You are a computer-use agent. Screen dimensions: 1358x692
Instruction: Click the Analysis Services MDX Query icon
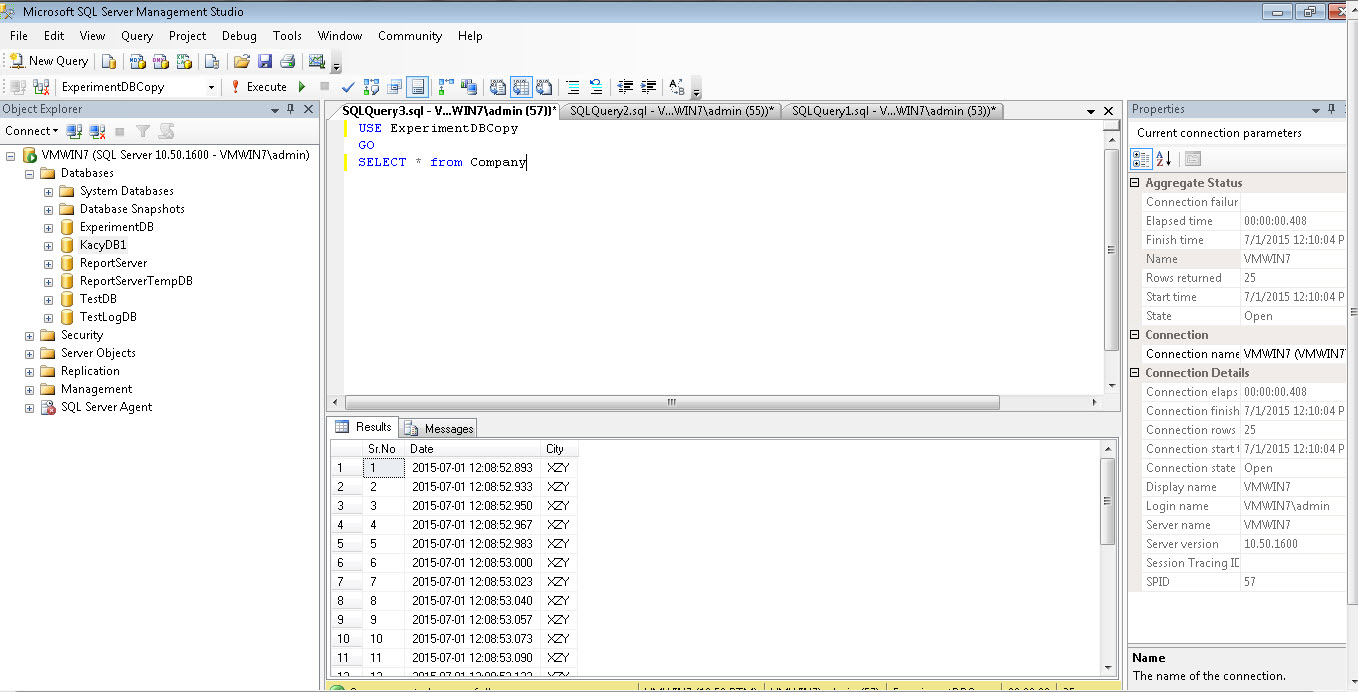137,61
